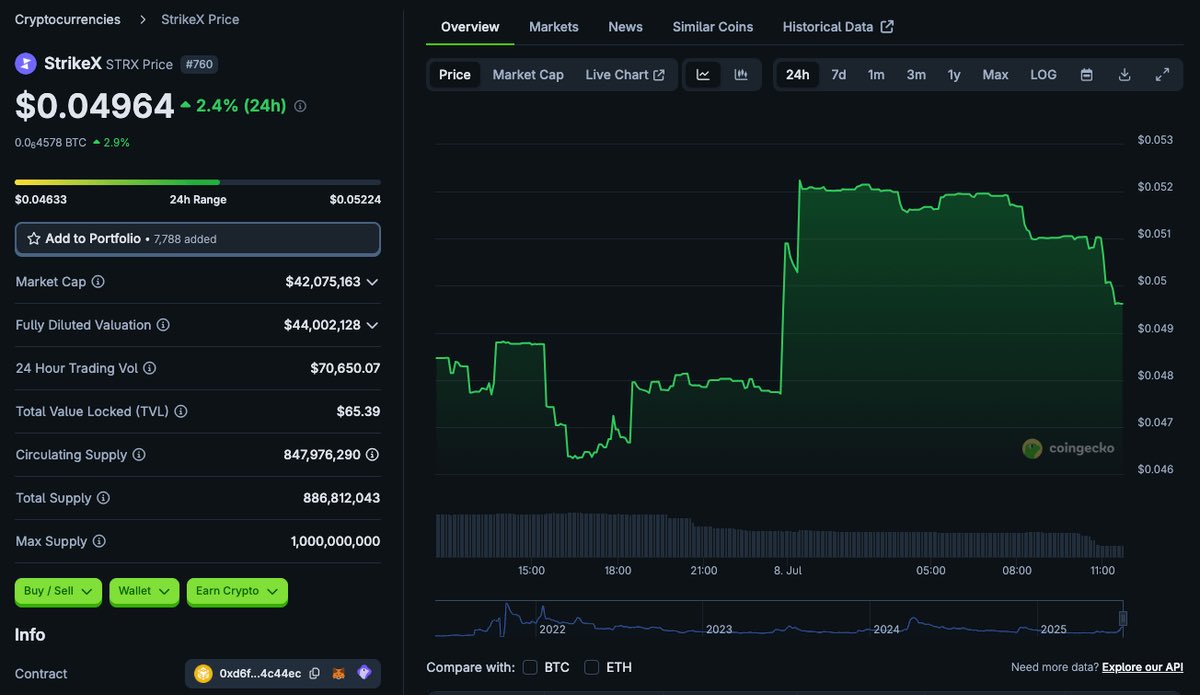The image size is (1200, 695).
Task: Select the 1y time range
Action: [x=954, y=75]
